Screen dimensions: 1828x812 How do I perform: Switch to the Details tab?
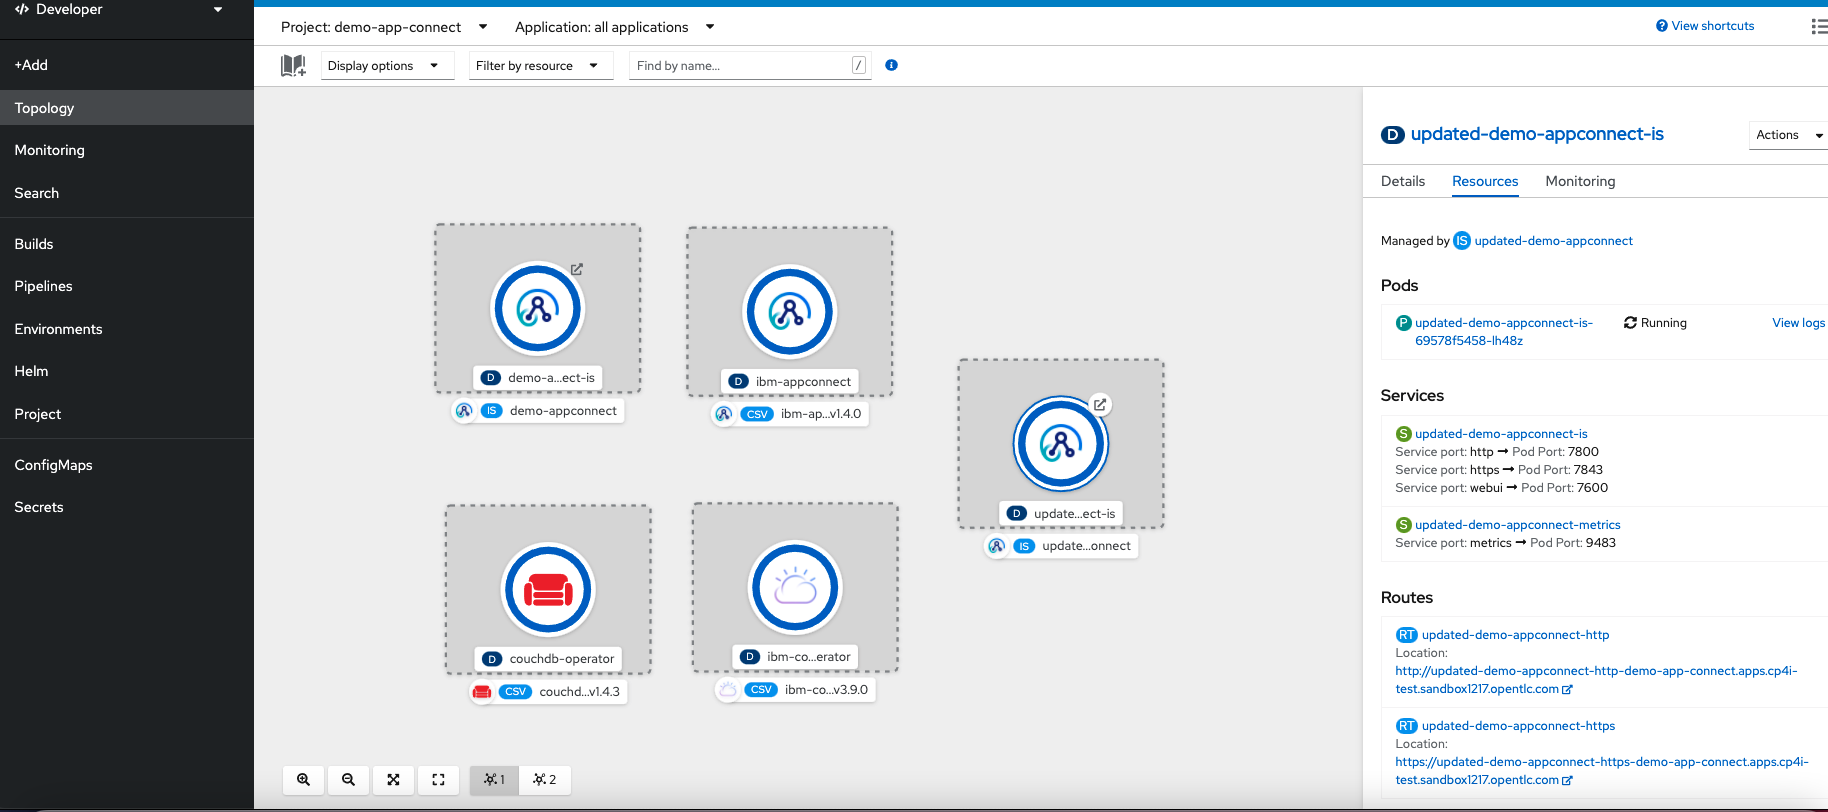point(1402,181)
